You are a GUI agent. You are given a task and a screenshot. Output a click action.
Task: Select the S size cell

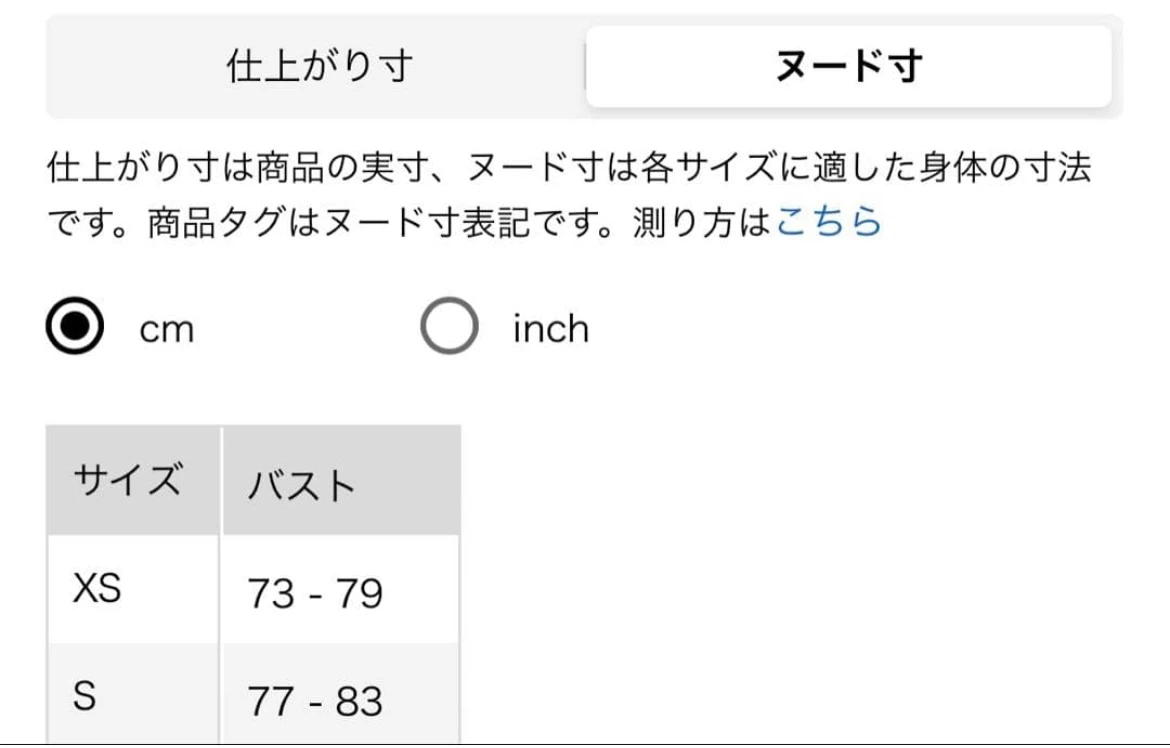pos(133,694)
